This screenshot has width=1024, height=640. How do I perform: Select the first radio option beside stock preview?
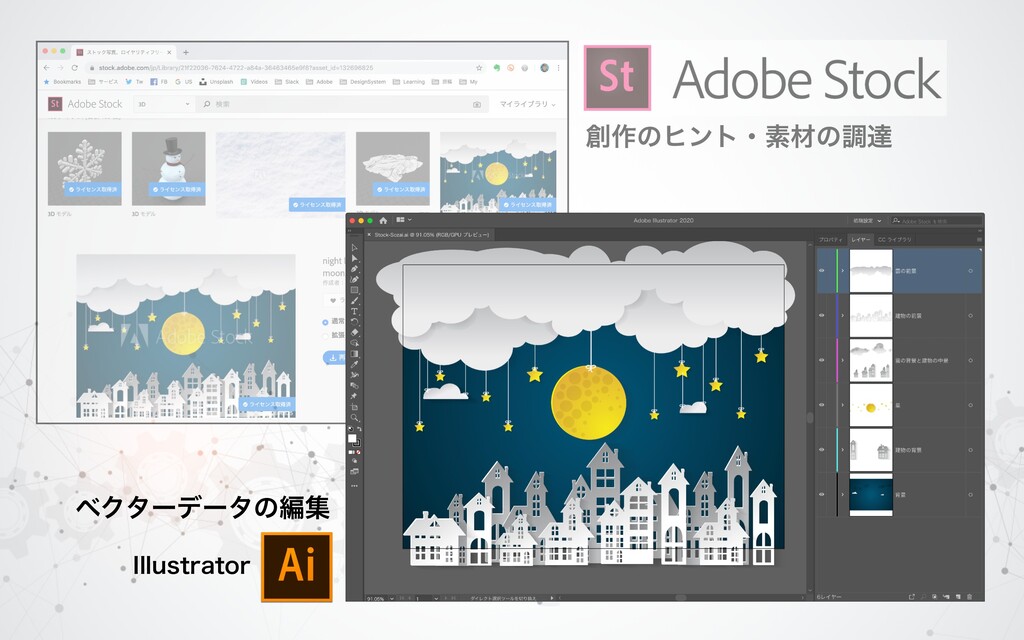pos(325,322)
